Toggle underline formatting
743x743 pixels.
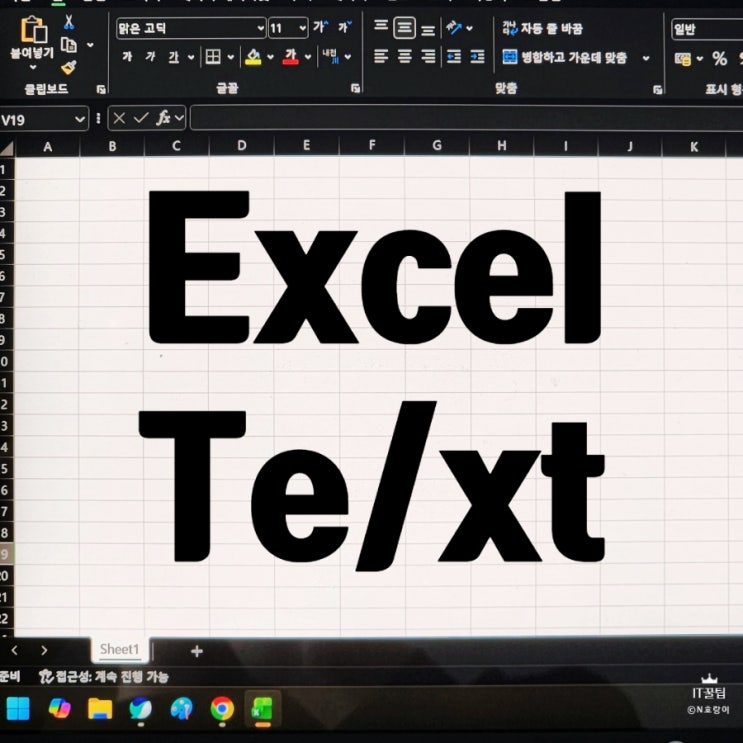coord(173,57)
